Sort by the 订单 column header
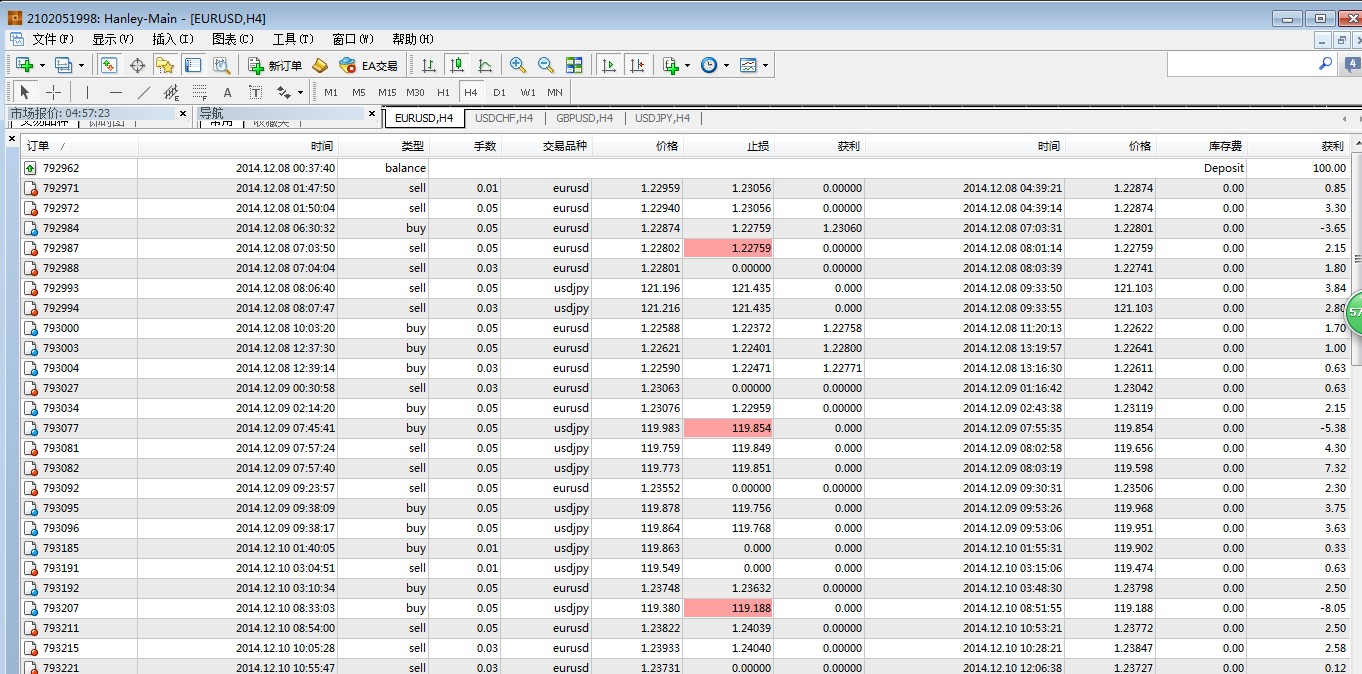Image resolution: width=1362 pixels, height=674 pixels. [x=79, y=146]
